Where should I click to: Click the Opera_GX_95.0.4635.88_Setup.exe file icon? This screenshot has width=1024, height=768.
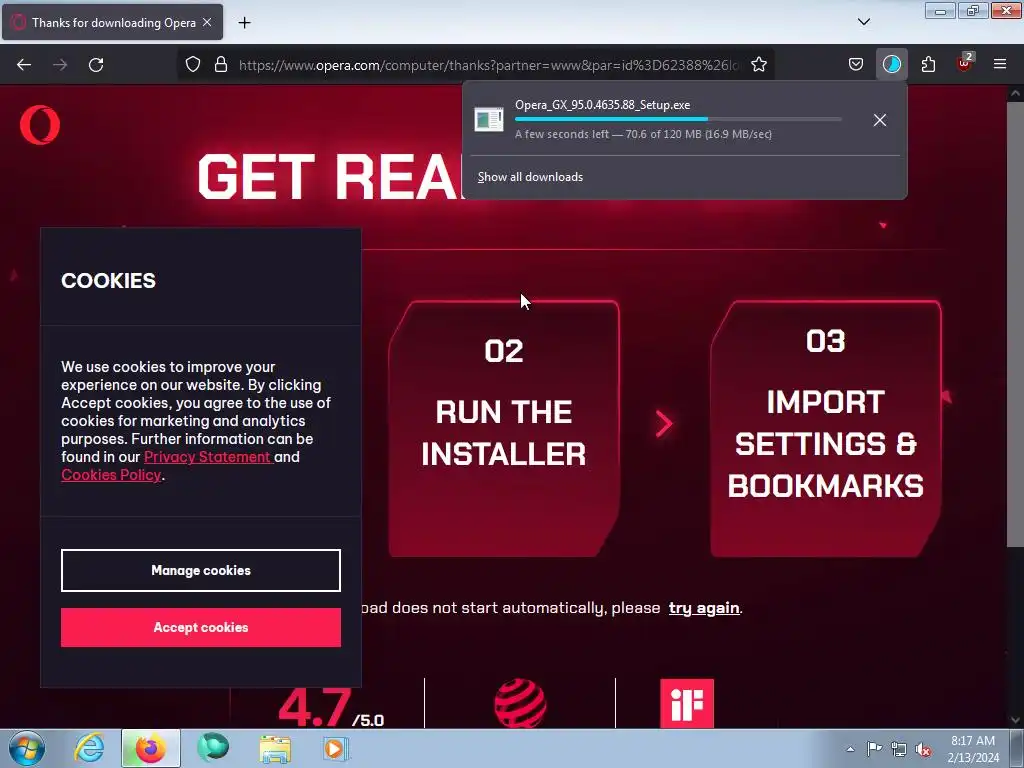pos(488,120)
